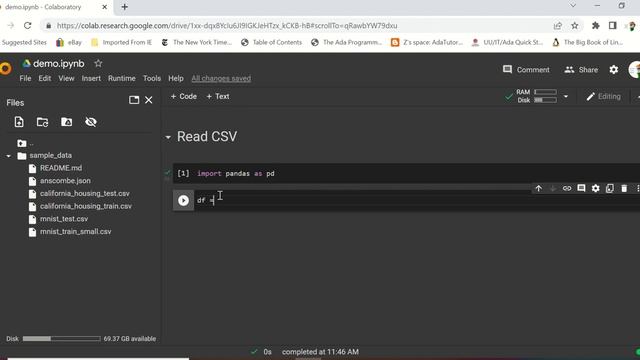The width and height of the screenshot is (640, 360).
Task: Select anscombe.json file
Action: point(65,181)
